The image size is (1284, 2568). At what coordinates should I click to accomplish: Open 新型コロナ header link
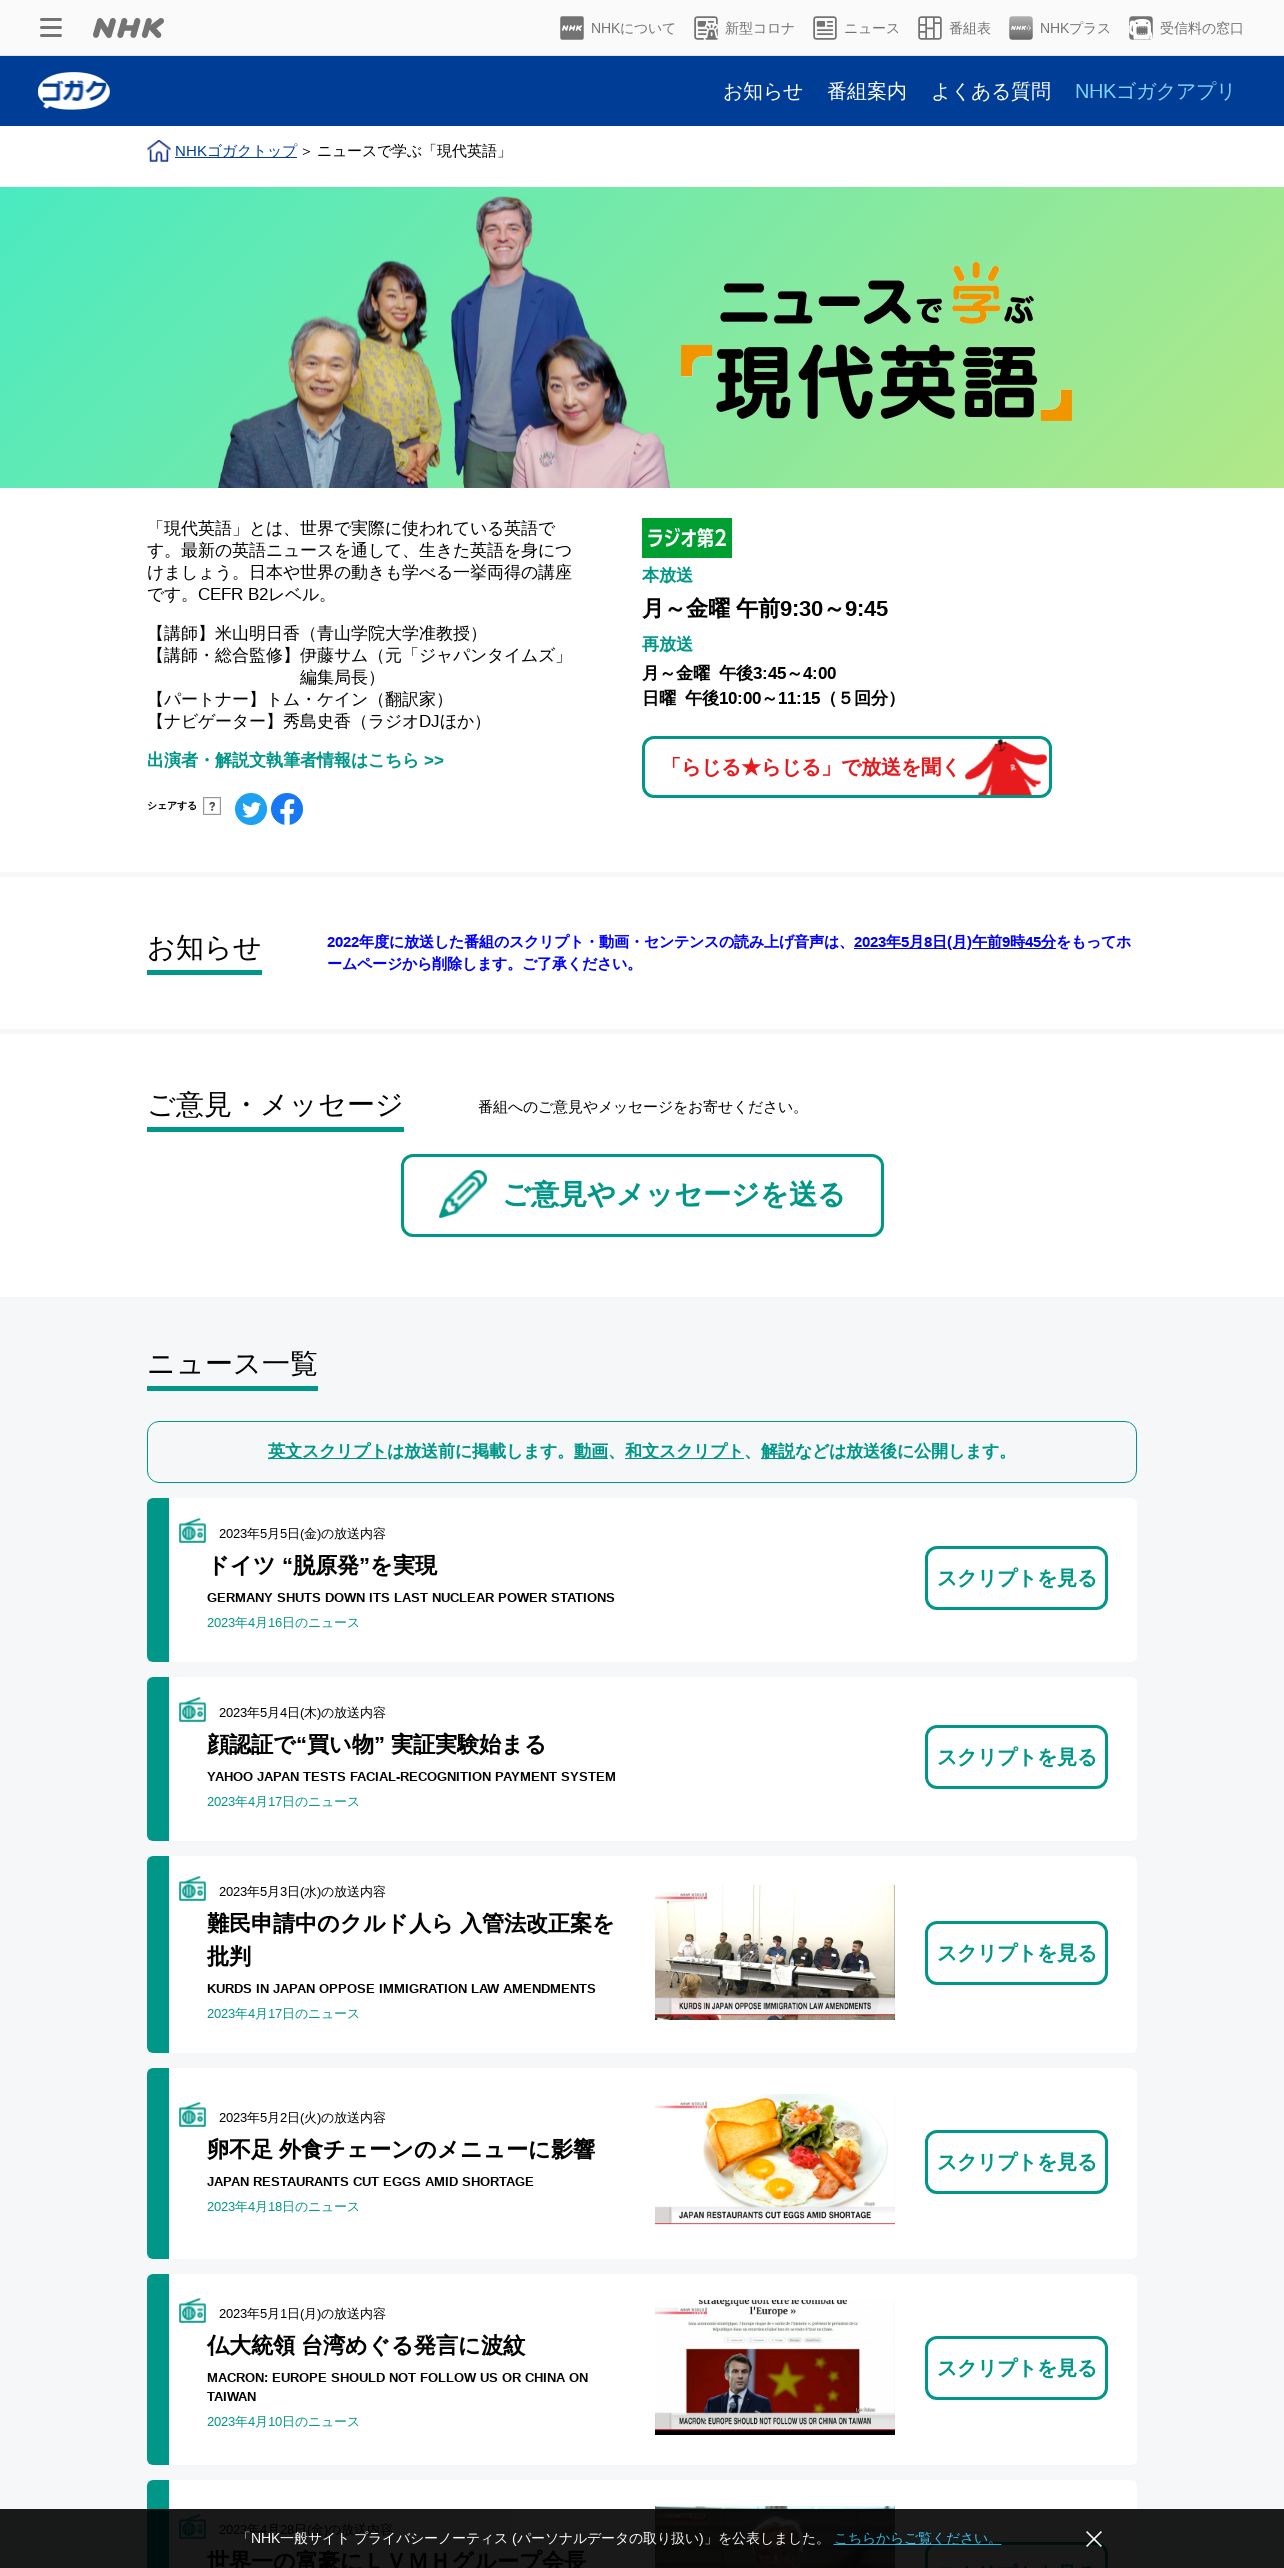point(744,28)
